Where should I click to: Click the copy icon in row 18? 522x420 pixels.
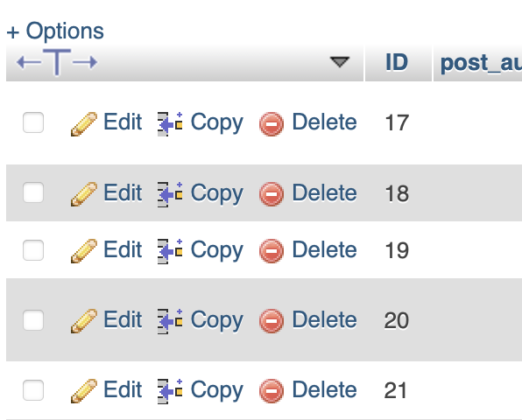[x=170, y=194]
